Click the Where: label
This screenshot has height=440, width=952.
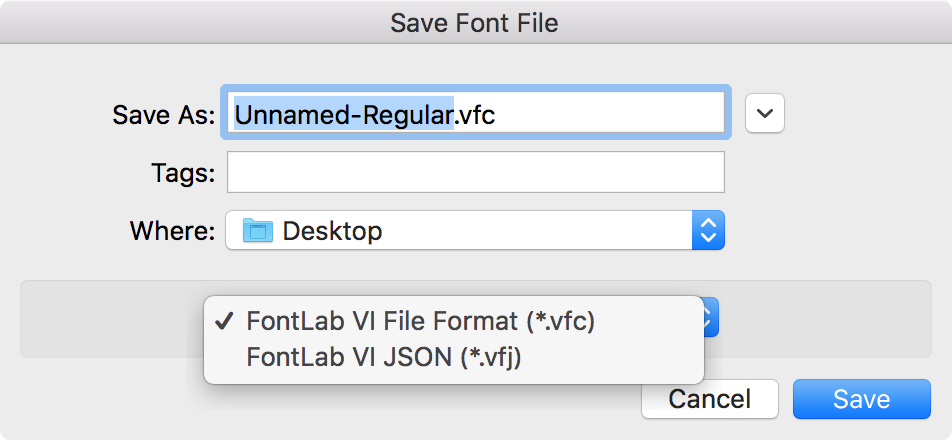coord(172,231)
